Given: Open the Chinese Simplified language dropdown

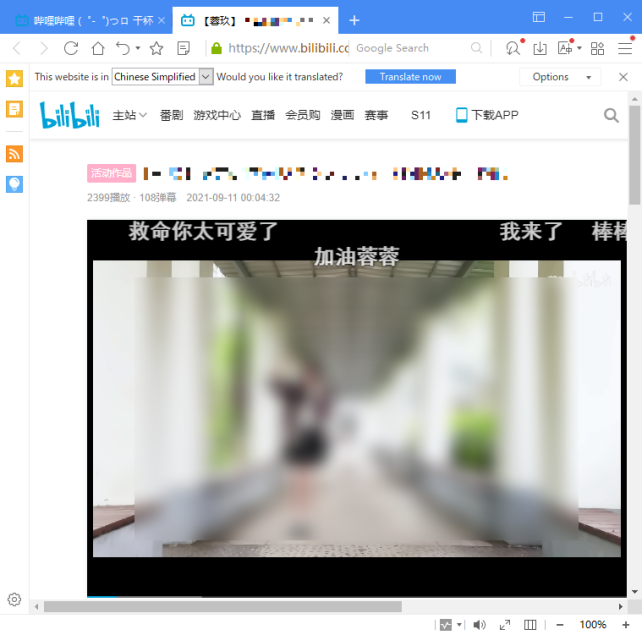Looking at the screenshot, I should 163,77.
